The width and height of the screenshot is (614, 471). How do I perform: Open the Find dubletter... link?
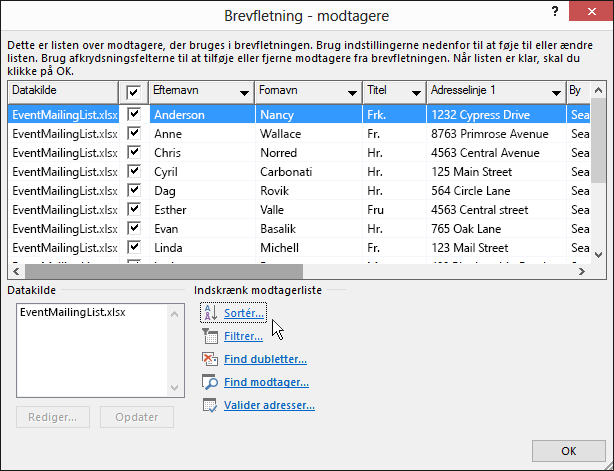click(x=265, y=359)
